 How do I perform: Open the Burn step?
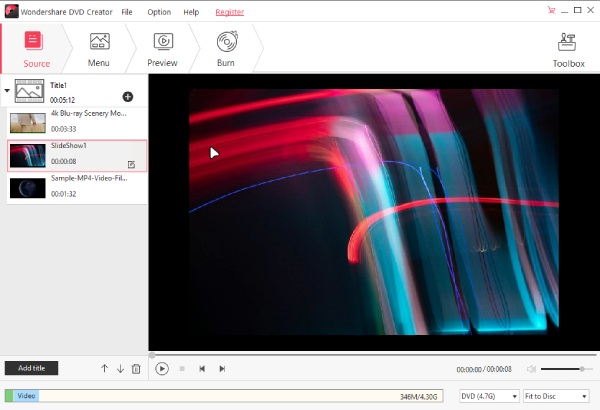pos(227,49)
